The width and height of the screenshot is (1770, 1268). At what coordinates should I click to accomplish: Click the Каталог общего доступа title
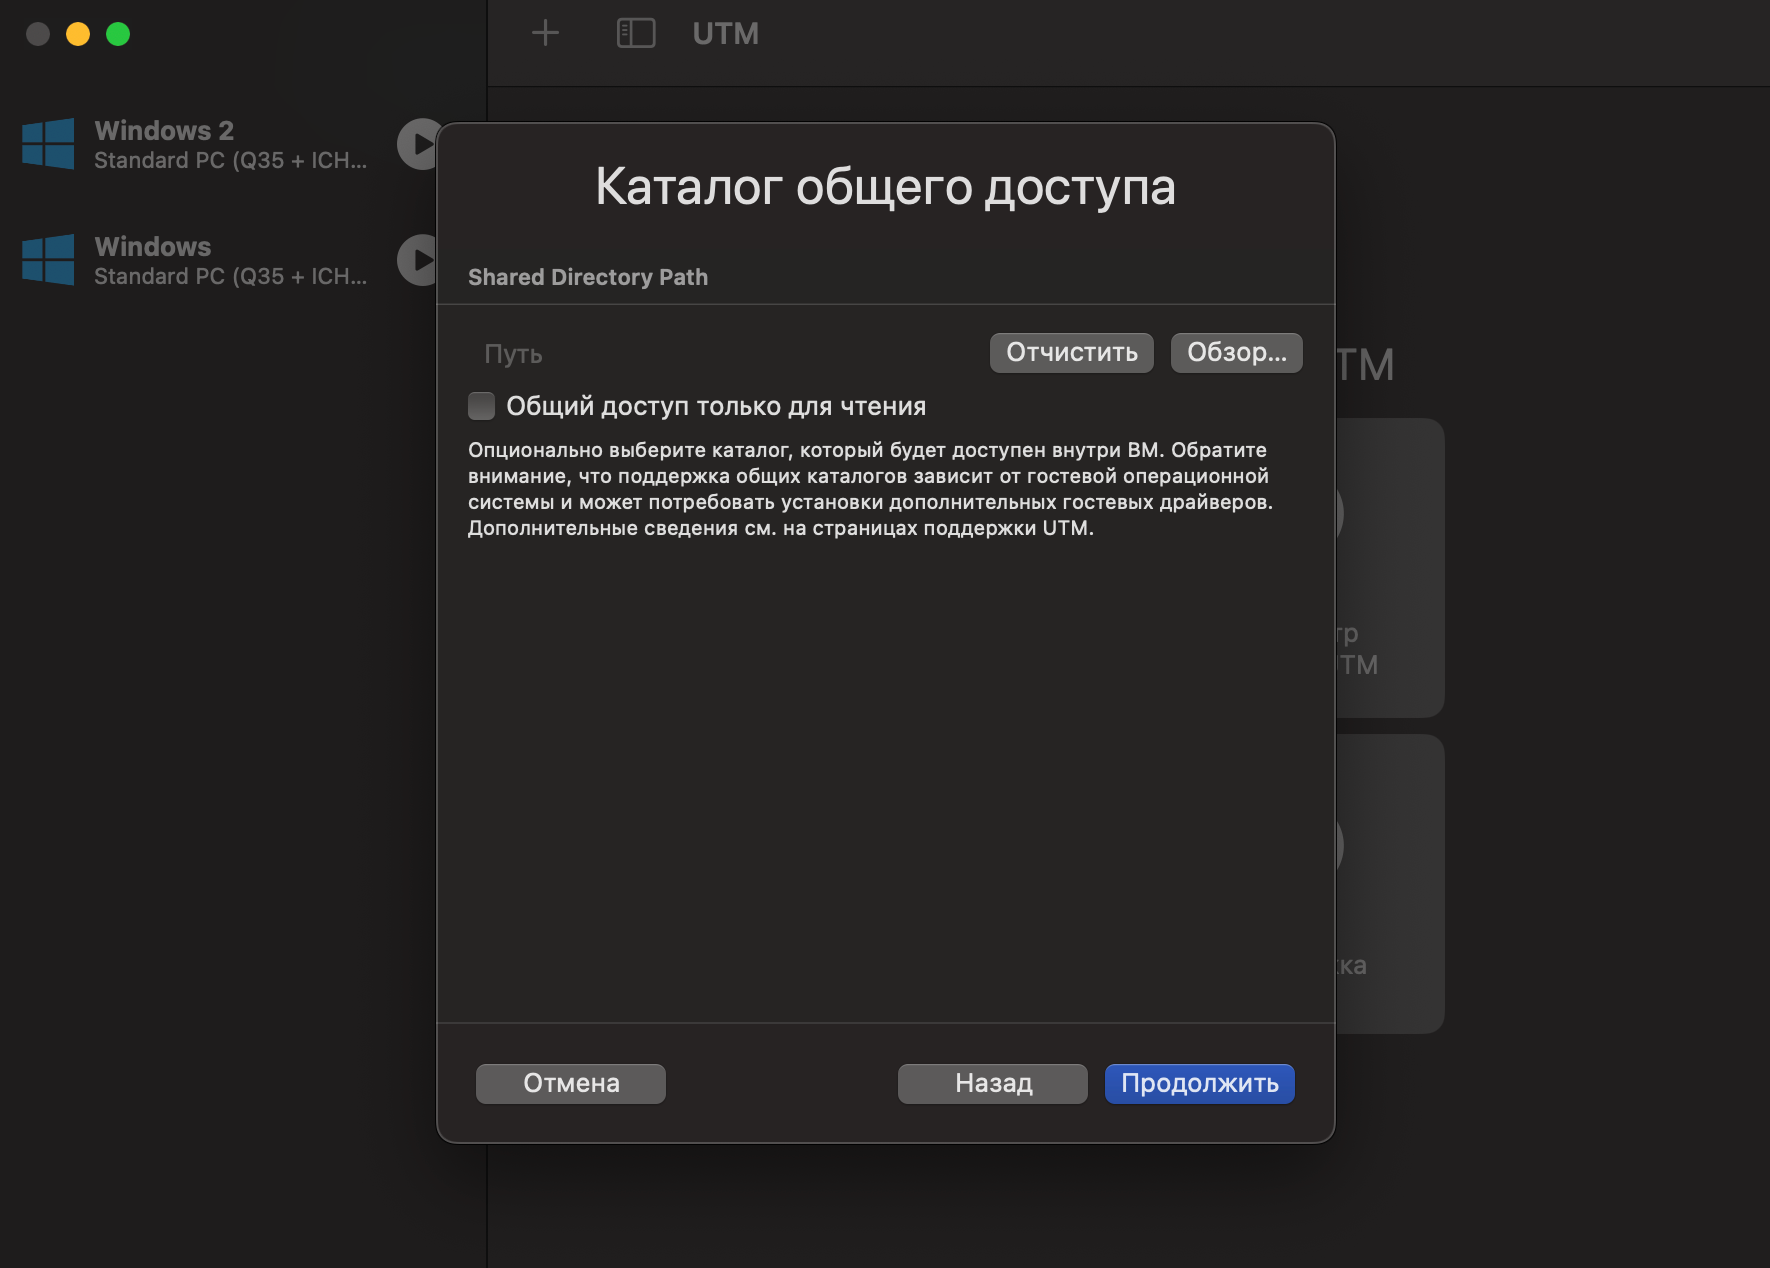(885, 187)
